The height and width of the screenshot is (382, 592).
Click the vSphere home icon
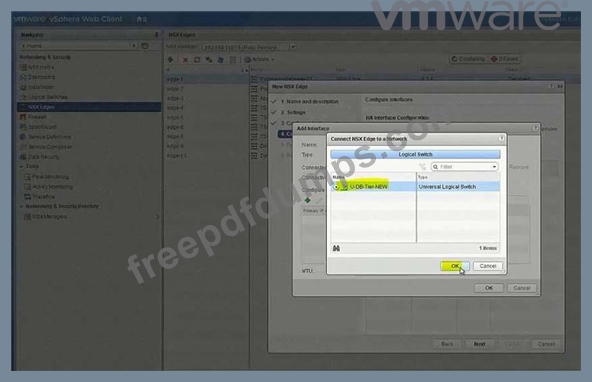point(139,19)
